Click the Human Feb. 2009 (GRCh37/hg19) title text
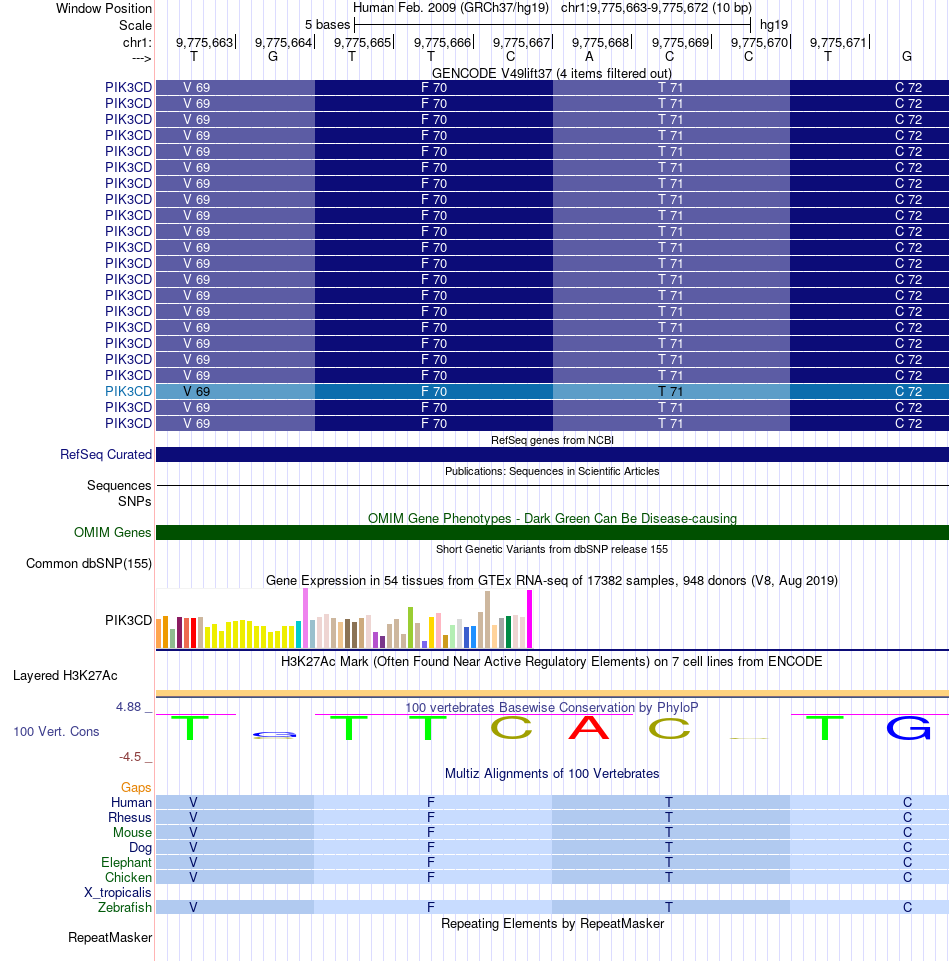This screenshot has height=961, width=950. point(450,8)
